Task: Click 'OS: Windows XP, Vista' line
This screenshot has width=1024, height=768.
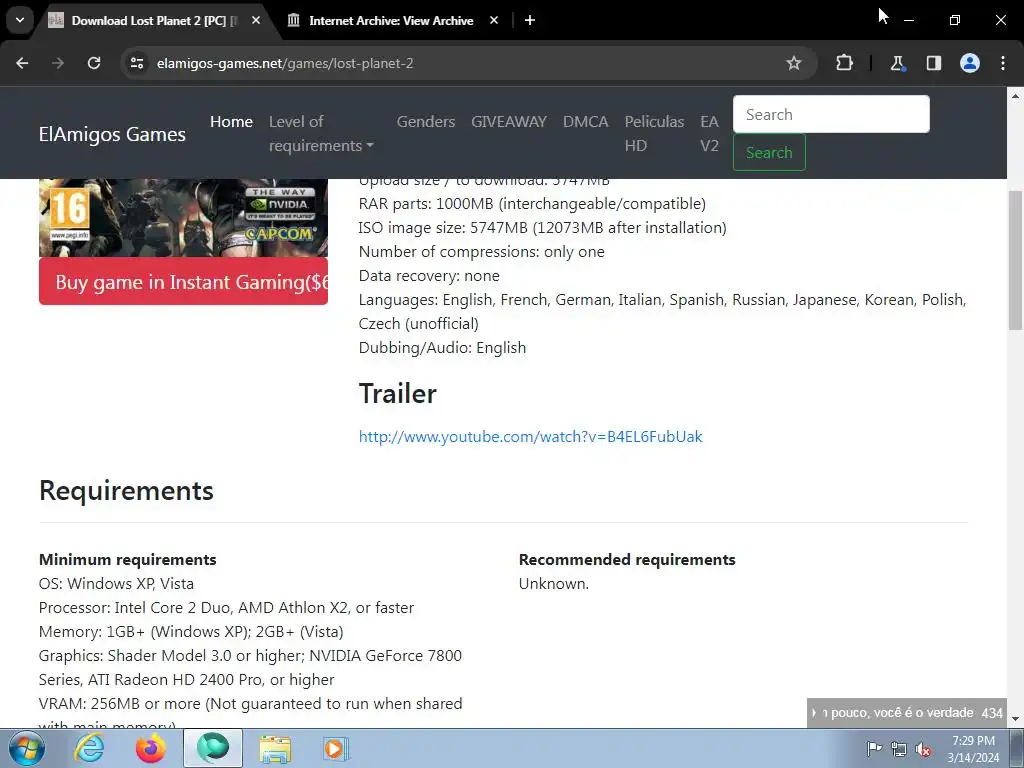Action: [116, 583]
